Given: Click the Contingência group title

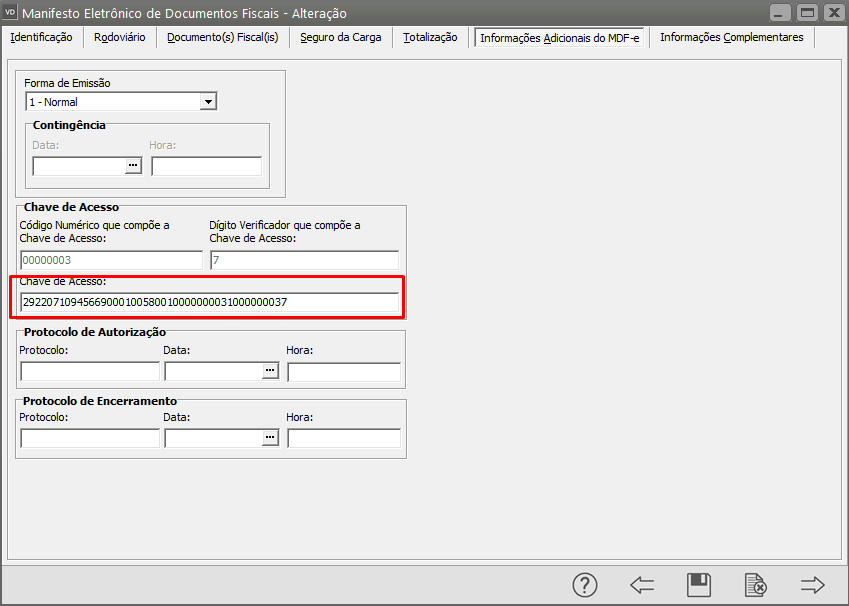Looking at the screenshot, I should (69, 125).
